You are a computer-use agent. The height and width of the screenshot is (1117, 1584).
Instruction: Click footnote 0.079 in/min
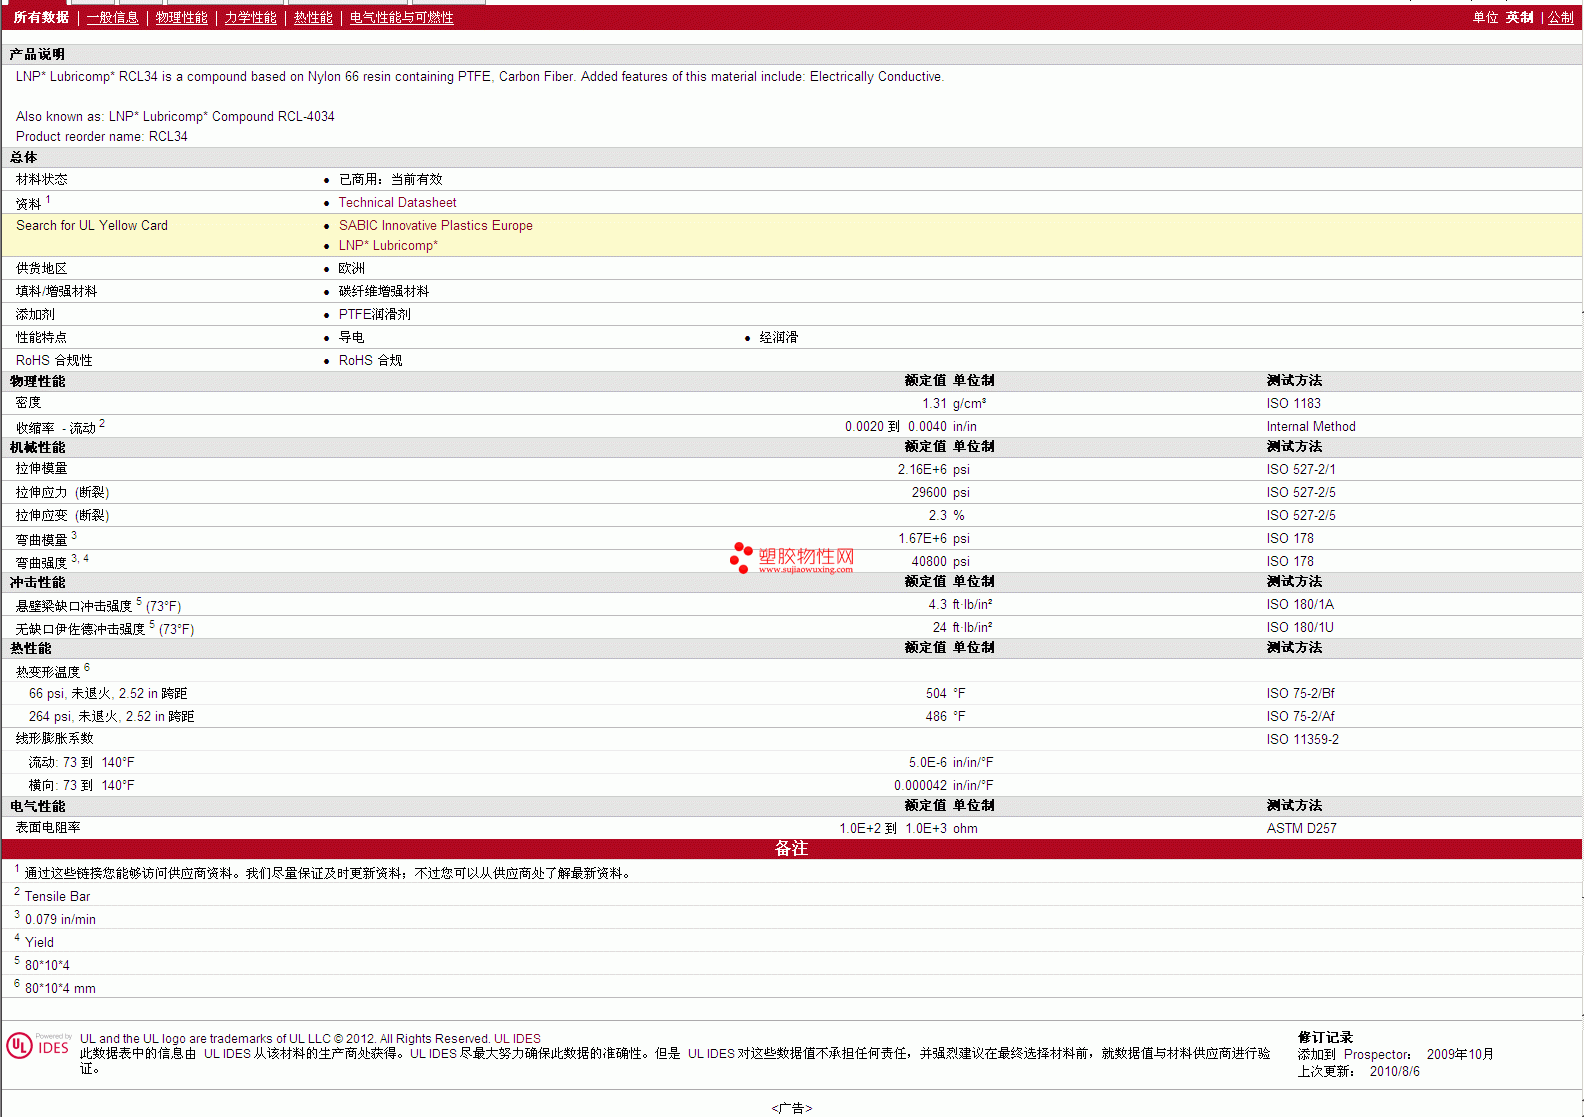tap(60, 920)
